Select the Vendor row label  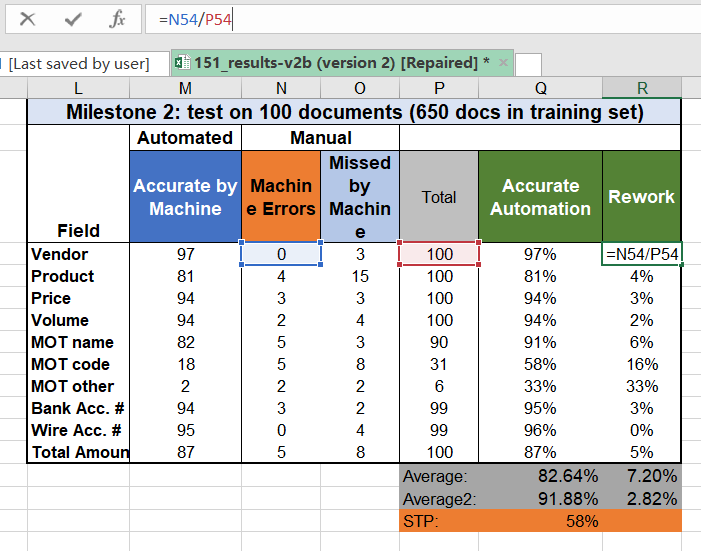(x=78, y=254)
